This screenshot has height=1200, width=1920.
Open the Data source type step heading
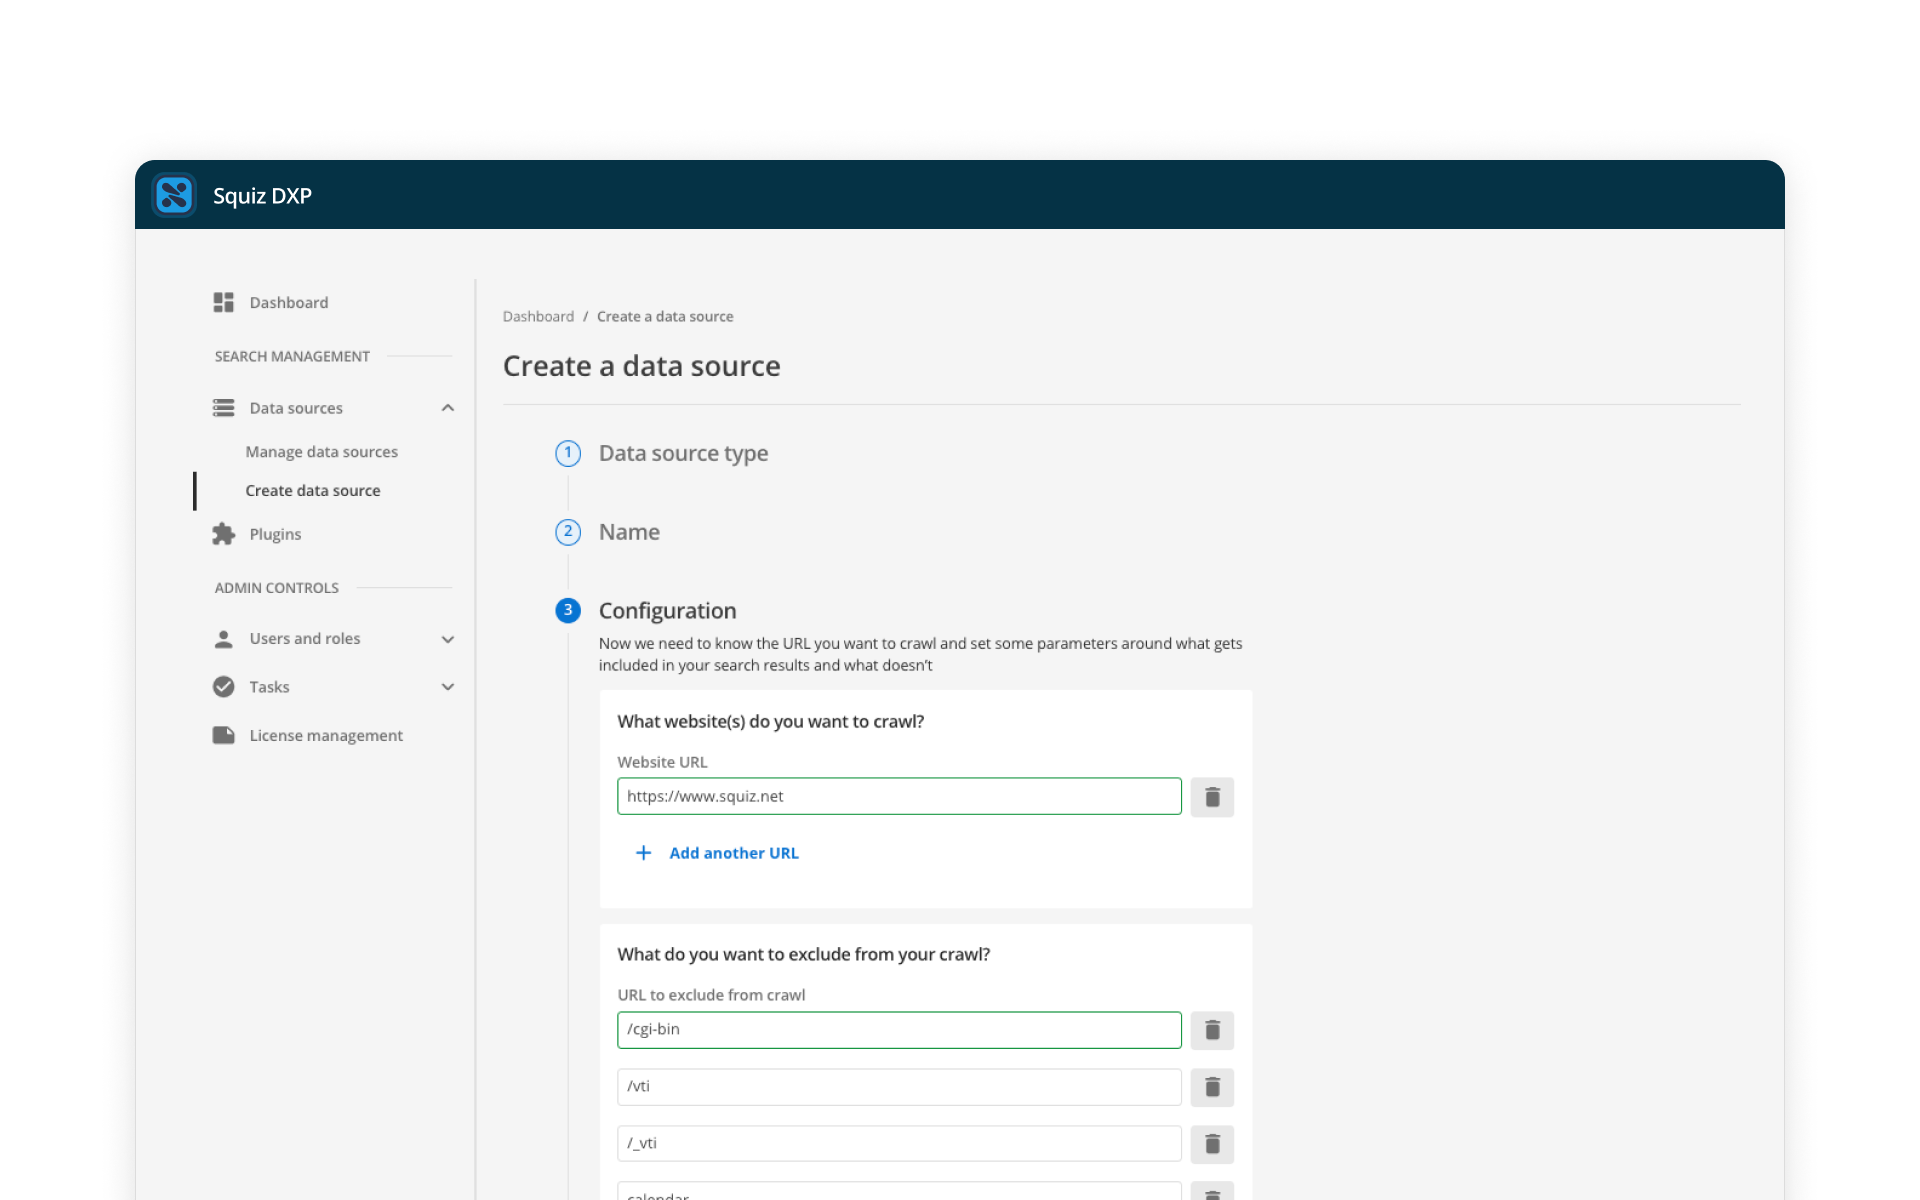tap(684, 453)
